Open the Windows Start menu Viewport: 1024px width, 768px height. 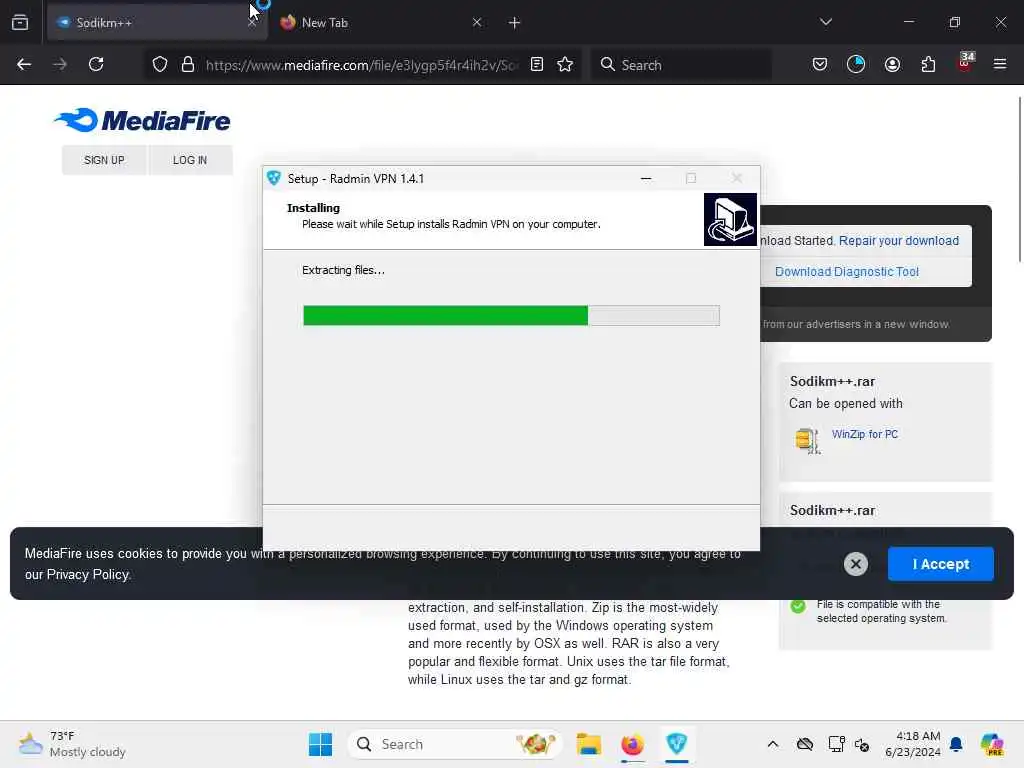[320, 744]
